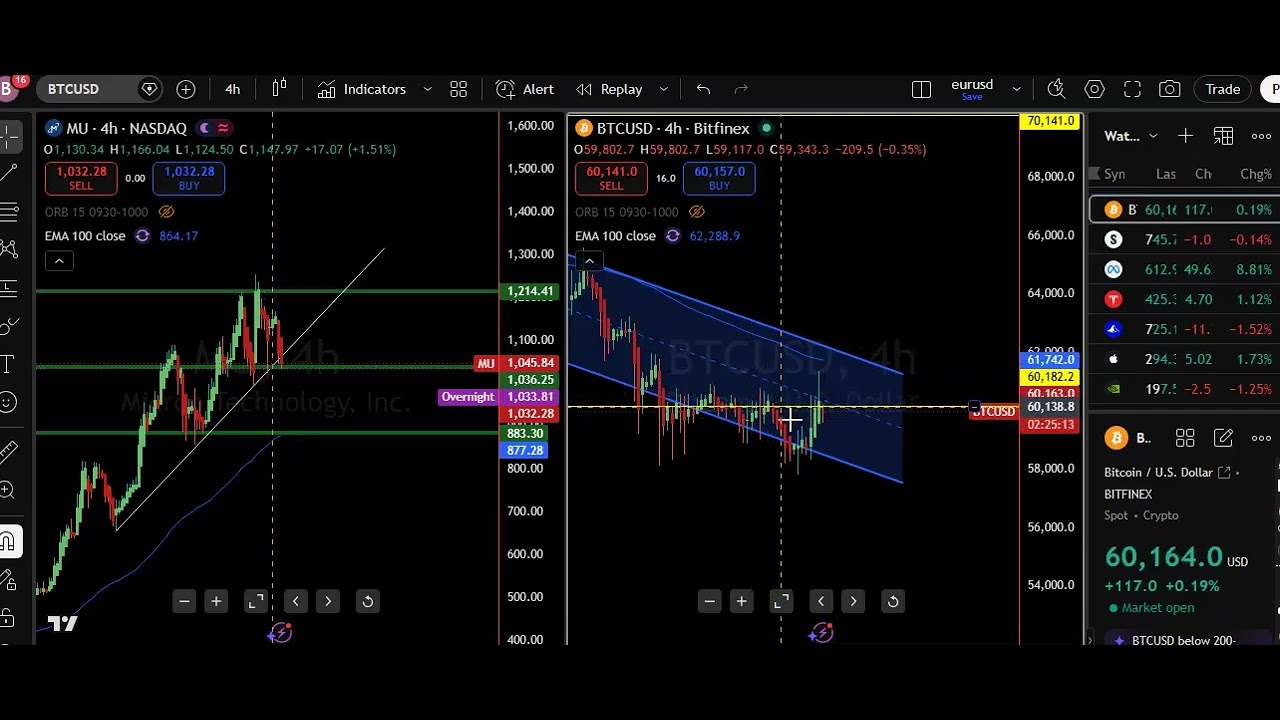Screen dimensions: 1280x720
Task: Toggle stay in drawing mode pencil-lock
Action: (8, 579)
